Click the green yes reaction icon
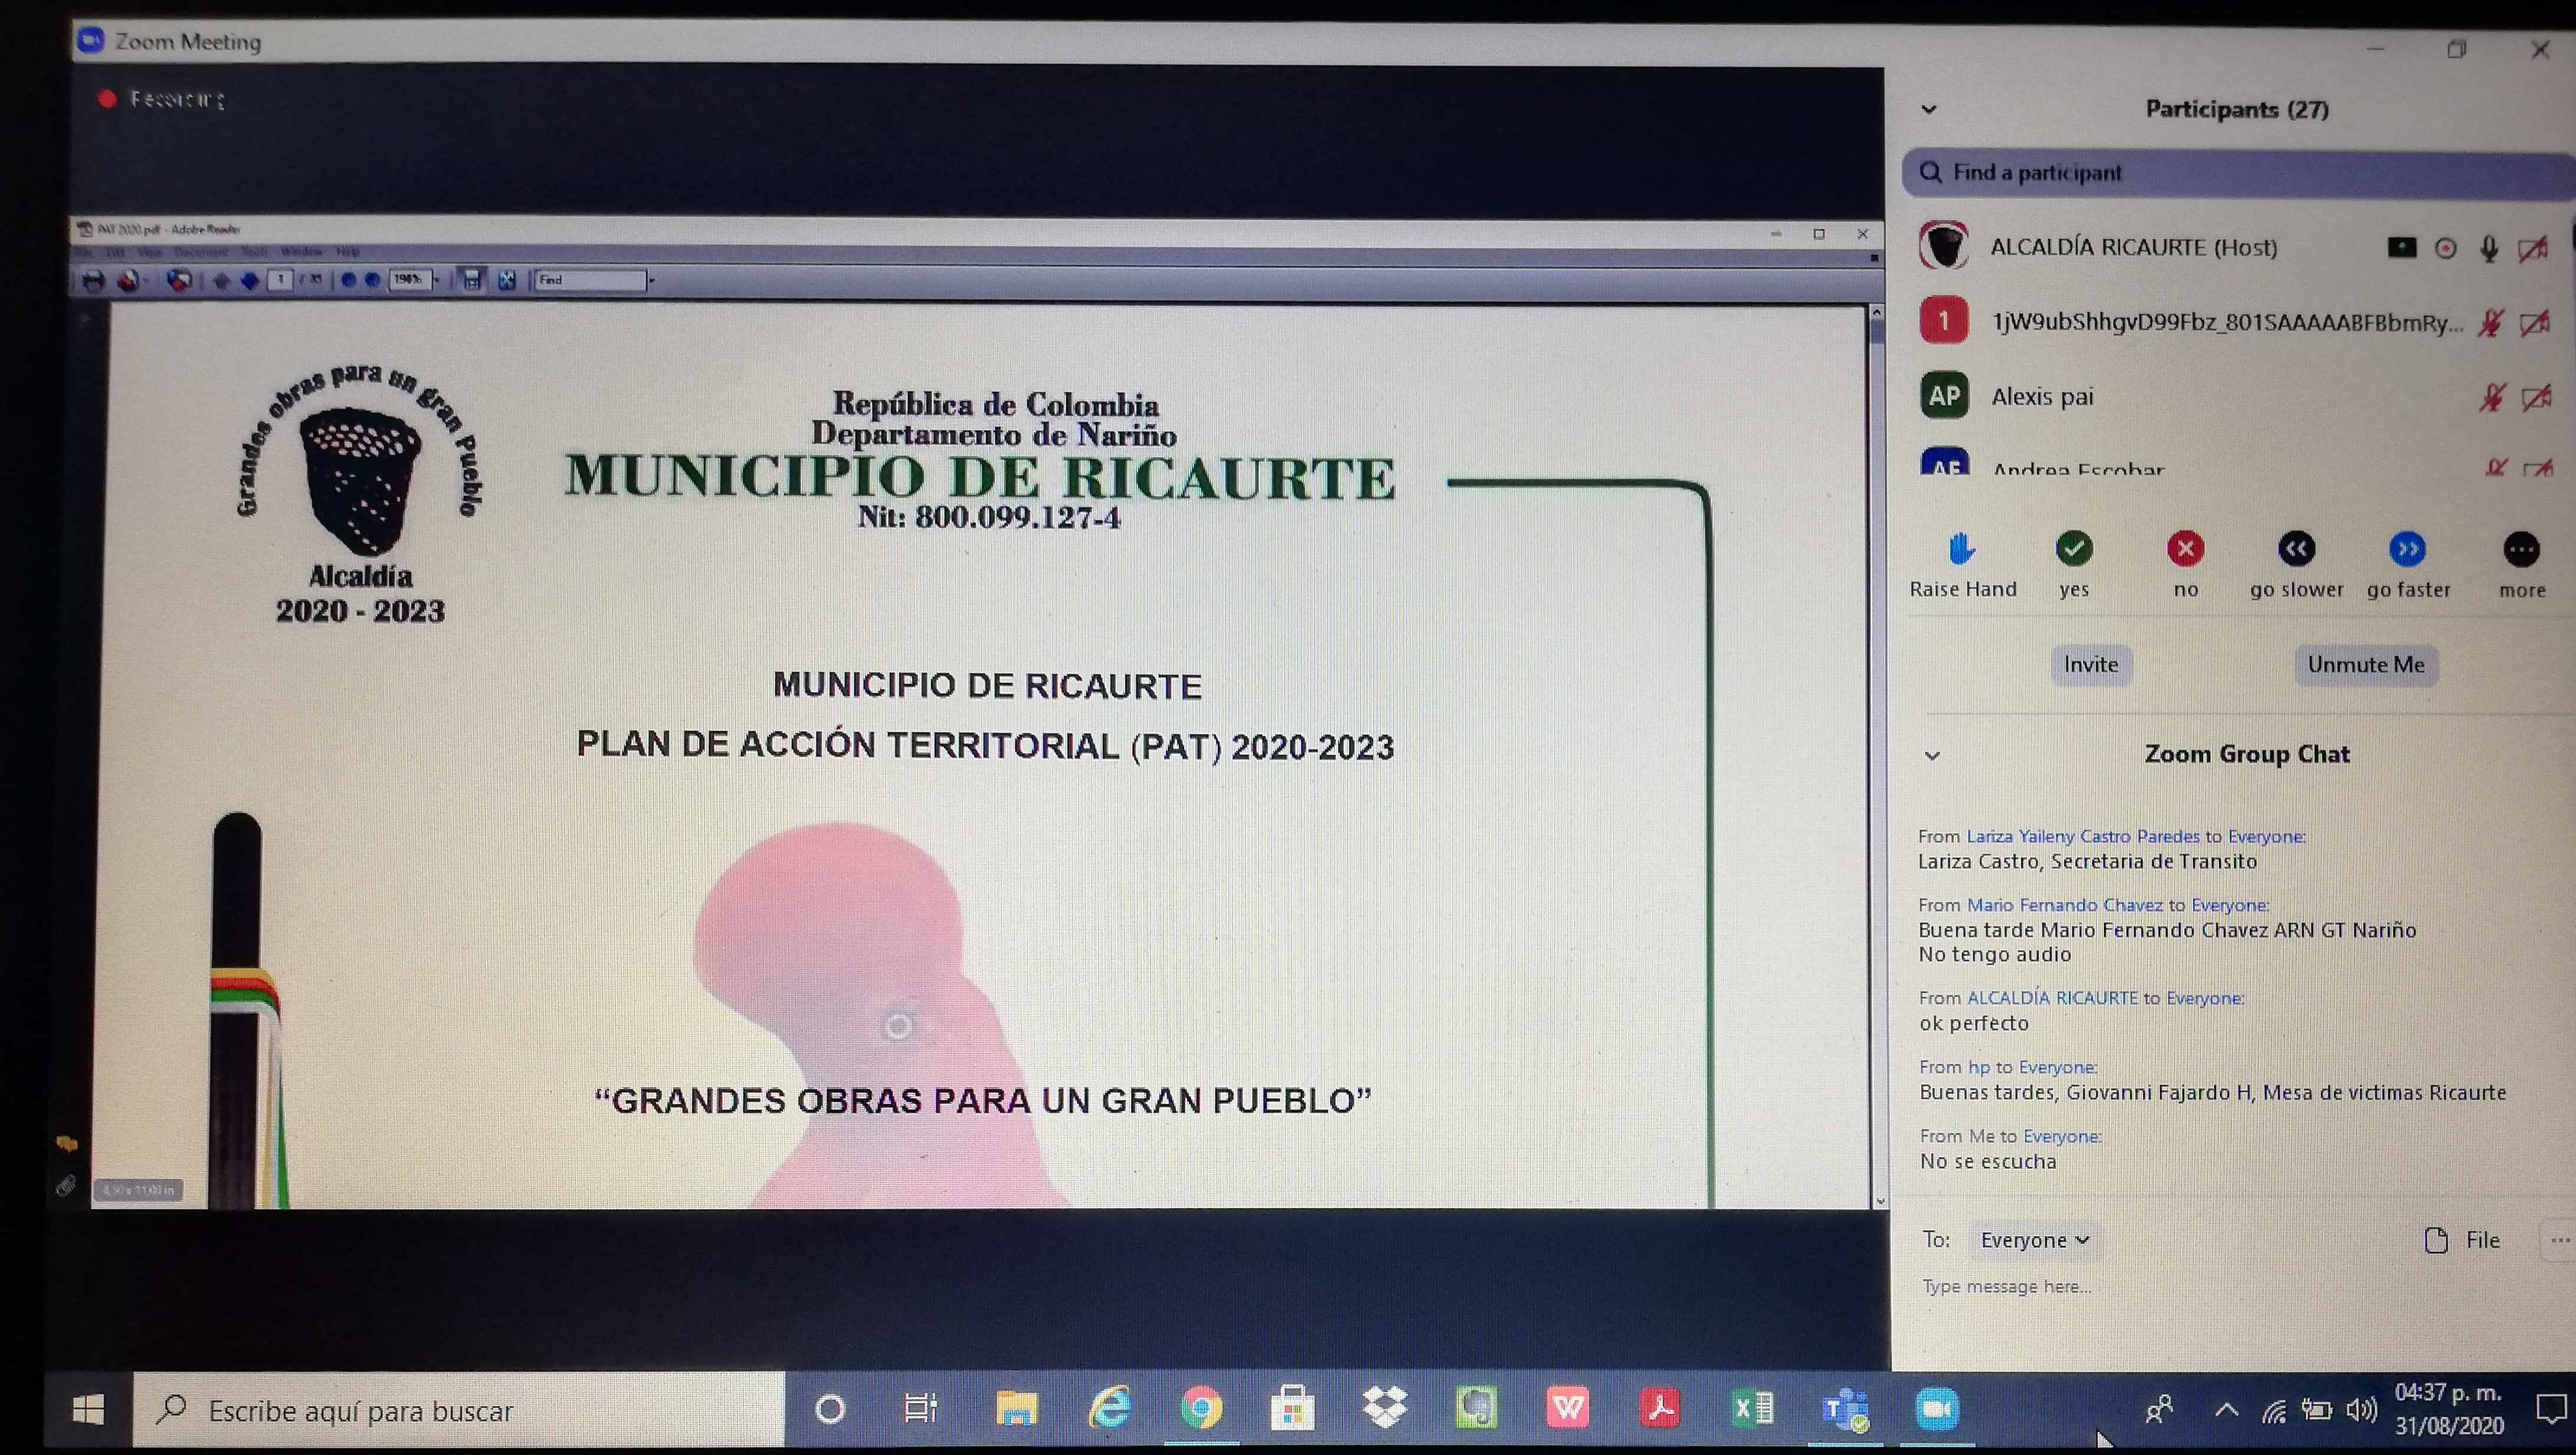 pyautogui.click(x=2073, y=549)
